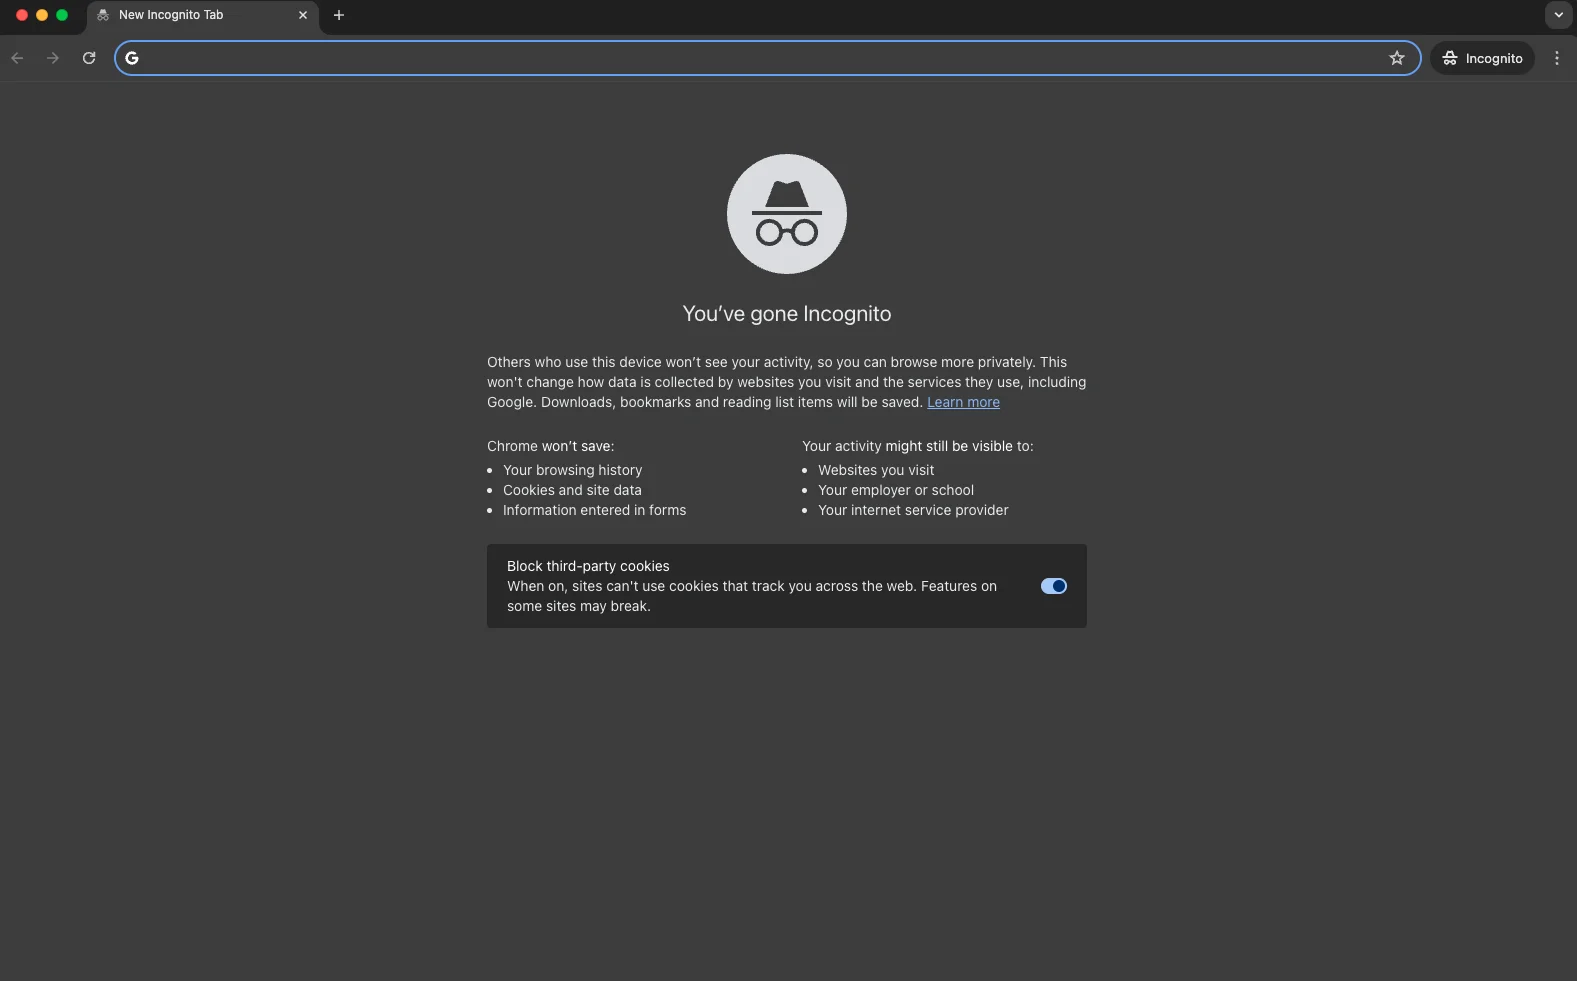Click the incognito icon on the tab
The height and width of the screenshot is (981, 1577).
(103, 15)
